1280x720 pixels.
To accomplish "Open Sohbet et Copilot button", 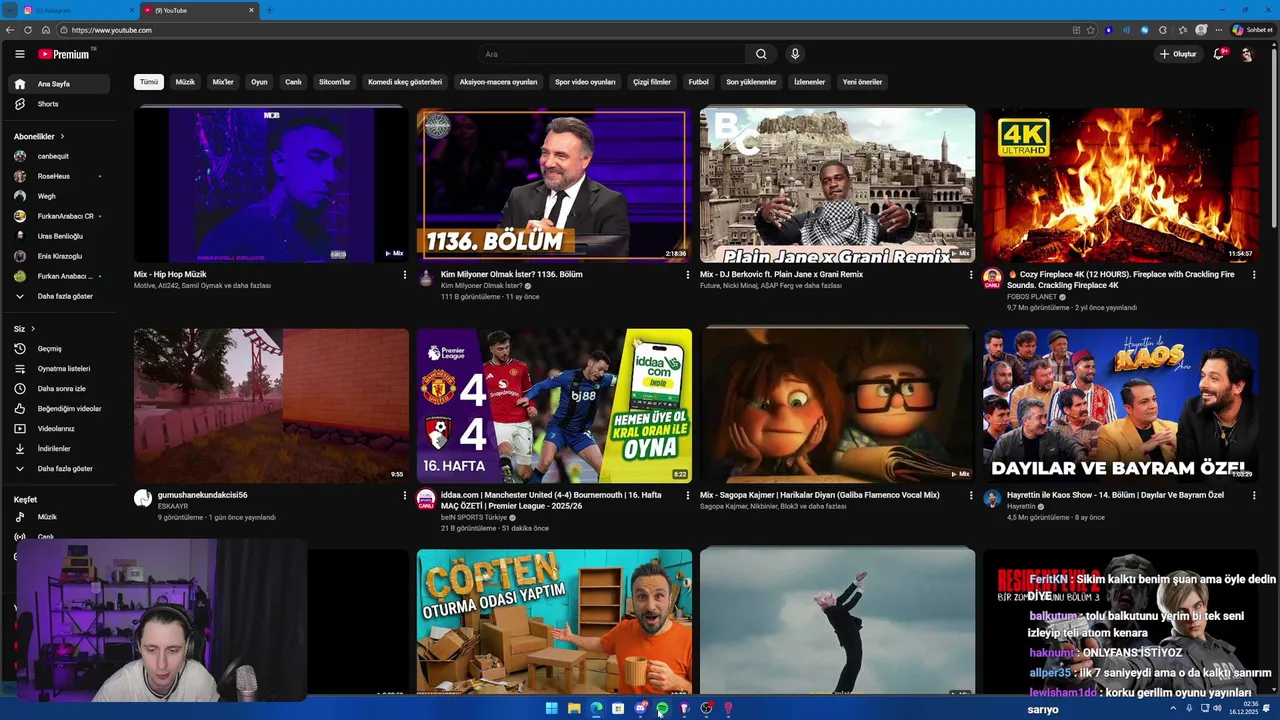I will click(1252, 30).
